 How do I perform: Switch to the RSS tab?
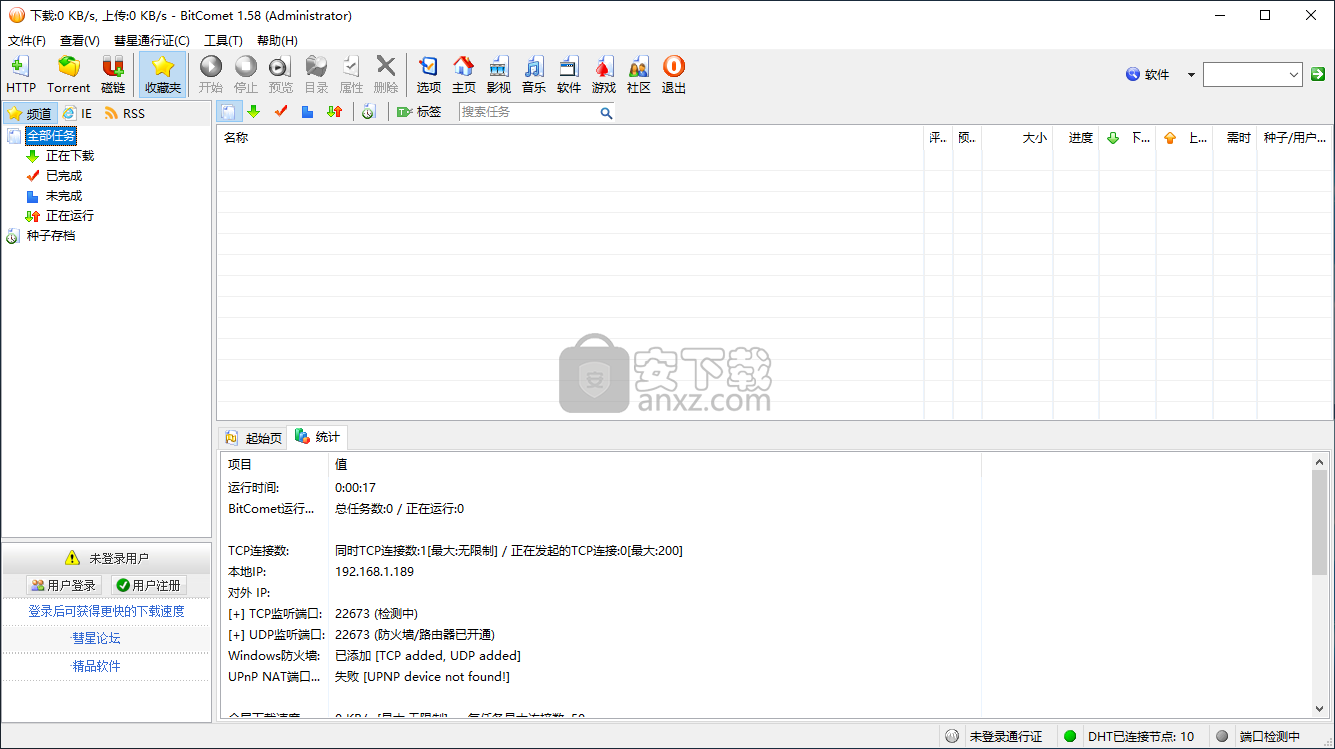point(125,113)
